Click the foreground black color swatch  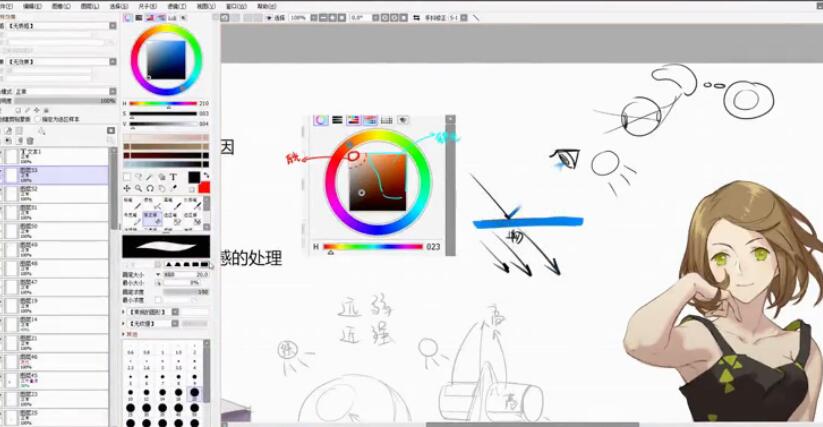(194, 177)
